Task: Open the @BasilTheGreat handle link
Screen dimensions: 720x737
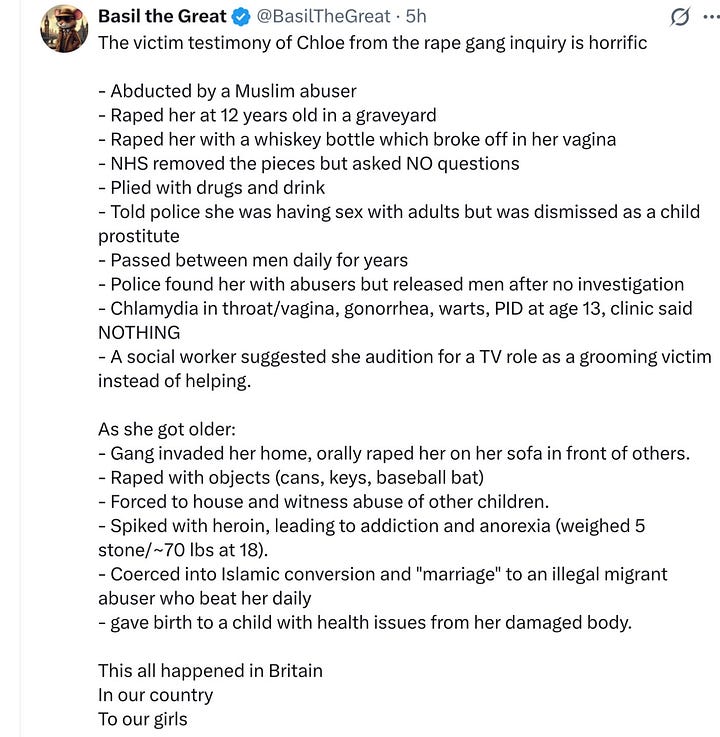Action: point(323,16)
